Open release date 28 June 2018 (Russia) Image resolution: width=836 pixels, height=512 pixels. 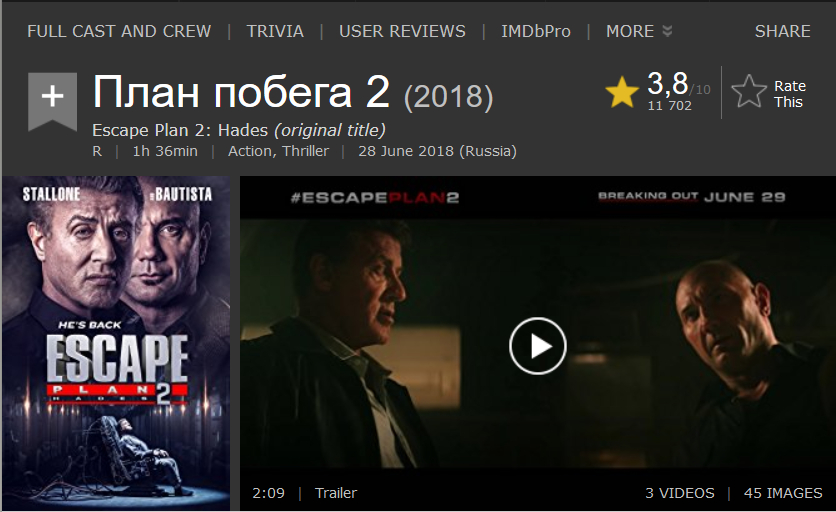click(437, 151)
